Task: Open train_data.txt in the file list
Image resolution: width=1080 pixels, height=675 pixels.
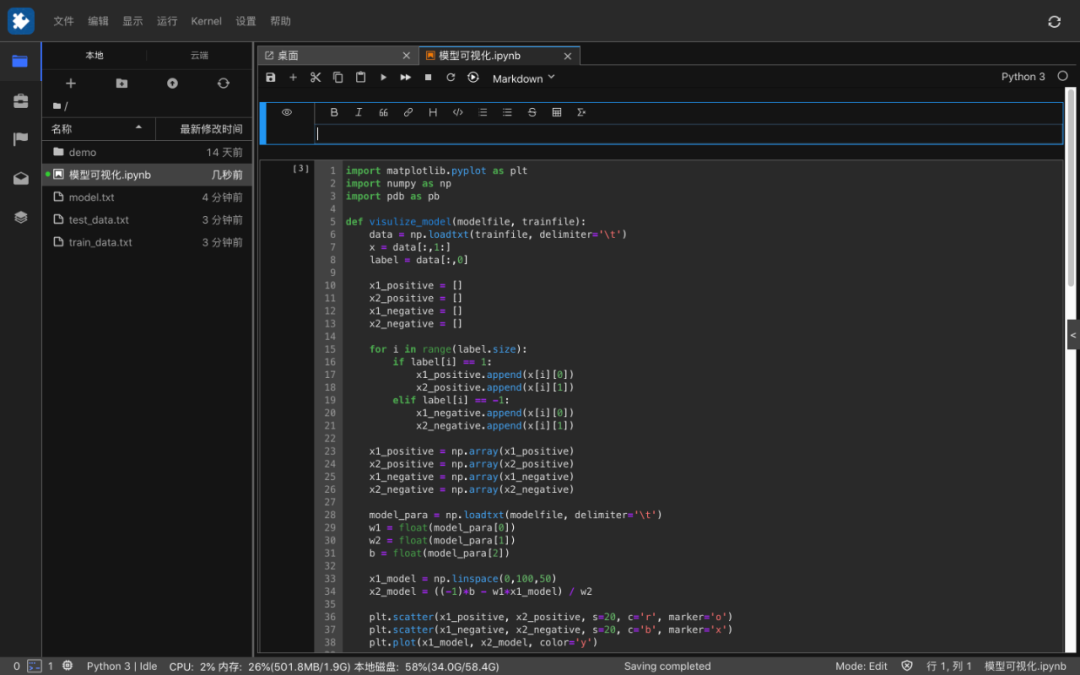Action: 99,242
